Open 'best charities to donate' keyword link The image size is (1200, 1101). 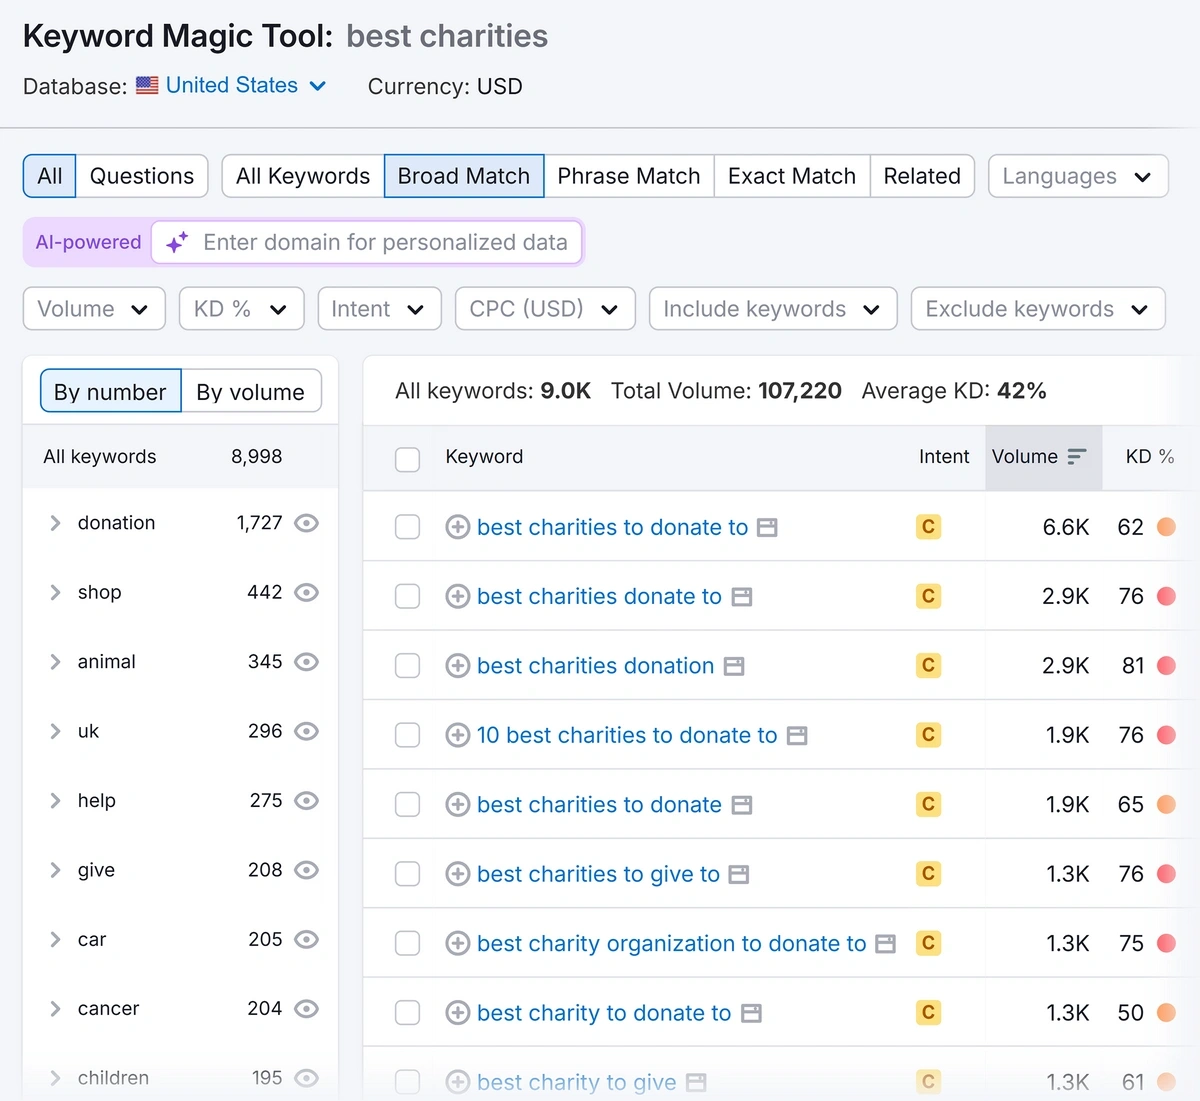[x=599, y=805]
